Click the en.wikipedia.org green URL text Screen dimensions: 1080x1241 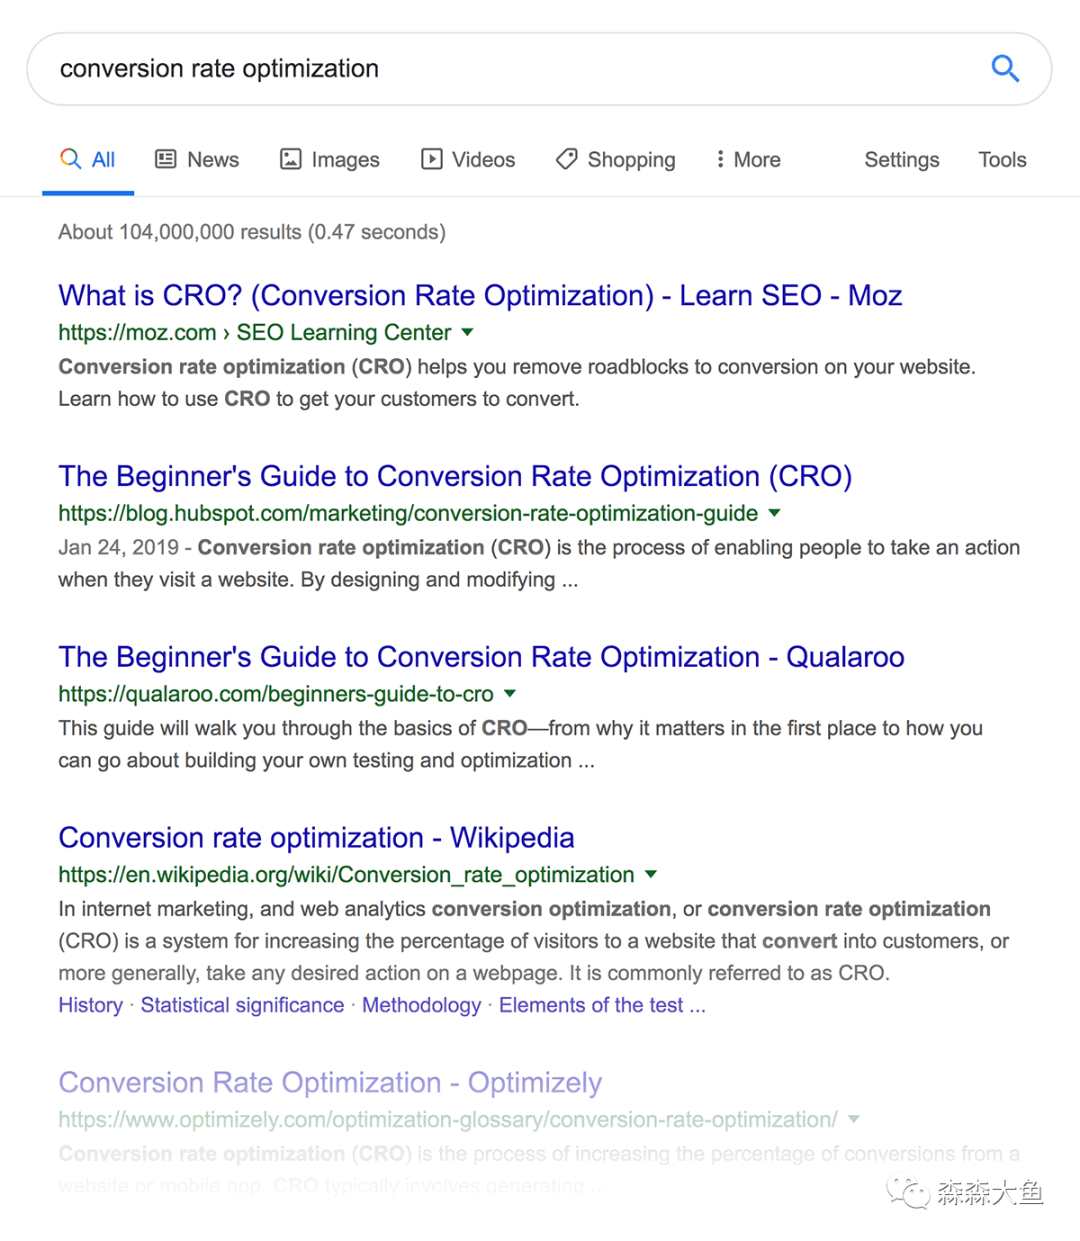coord(346,874)
